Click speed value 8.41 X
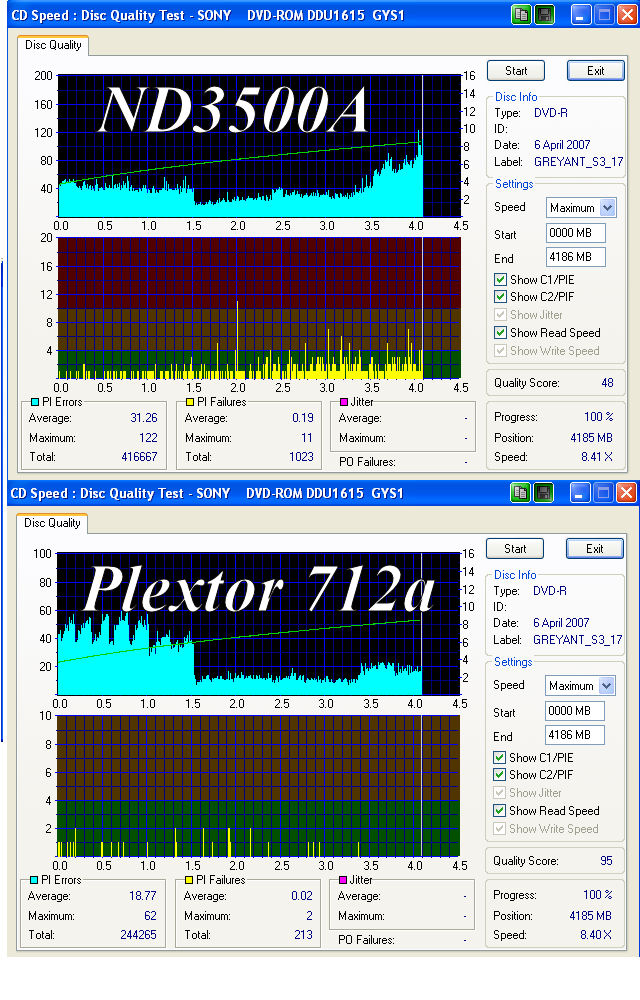 597,457
